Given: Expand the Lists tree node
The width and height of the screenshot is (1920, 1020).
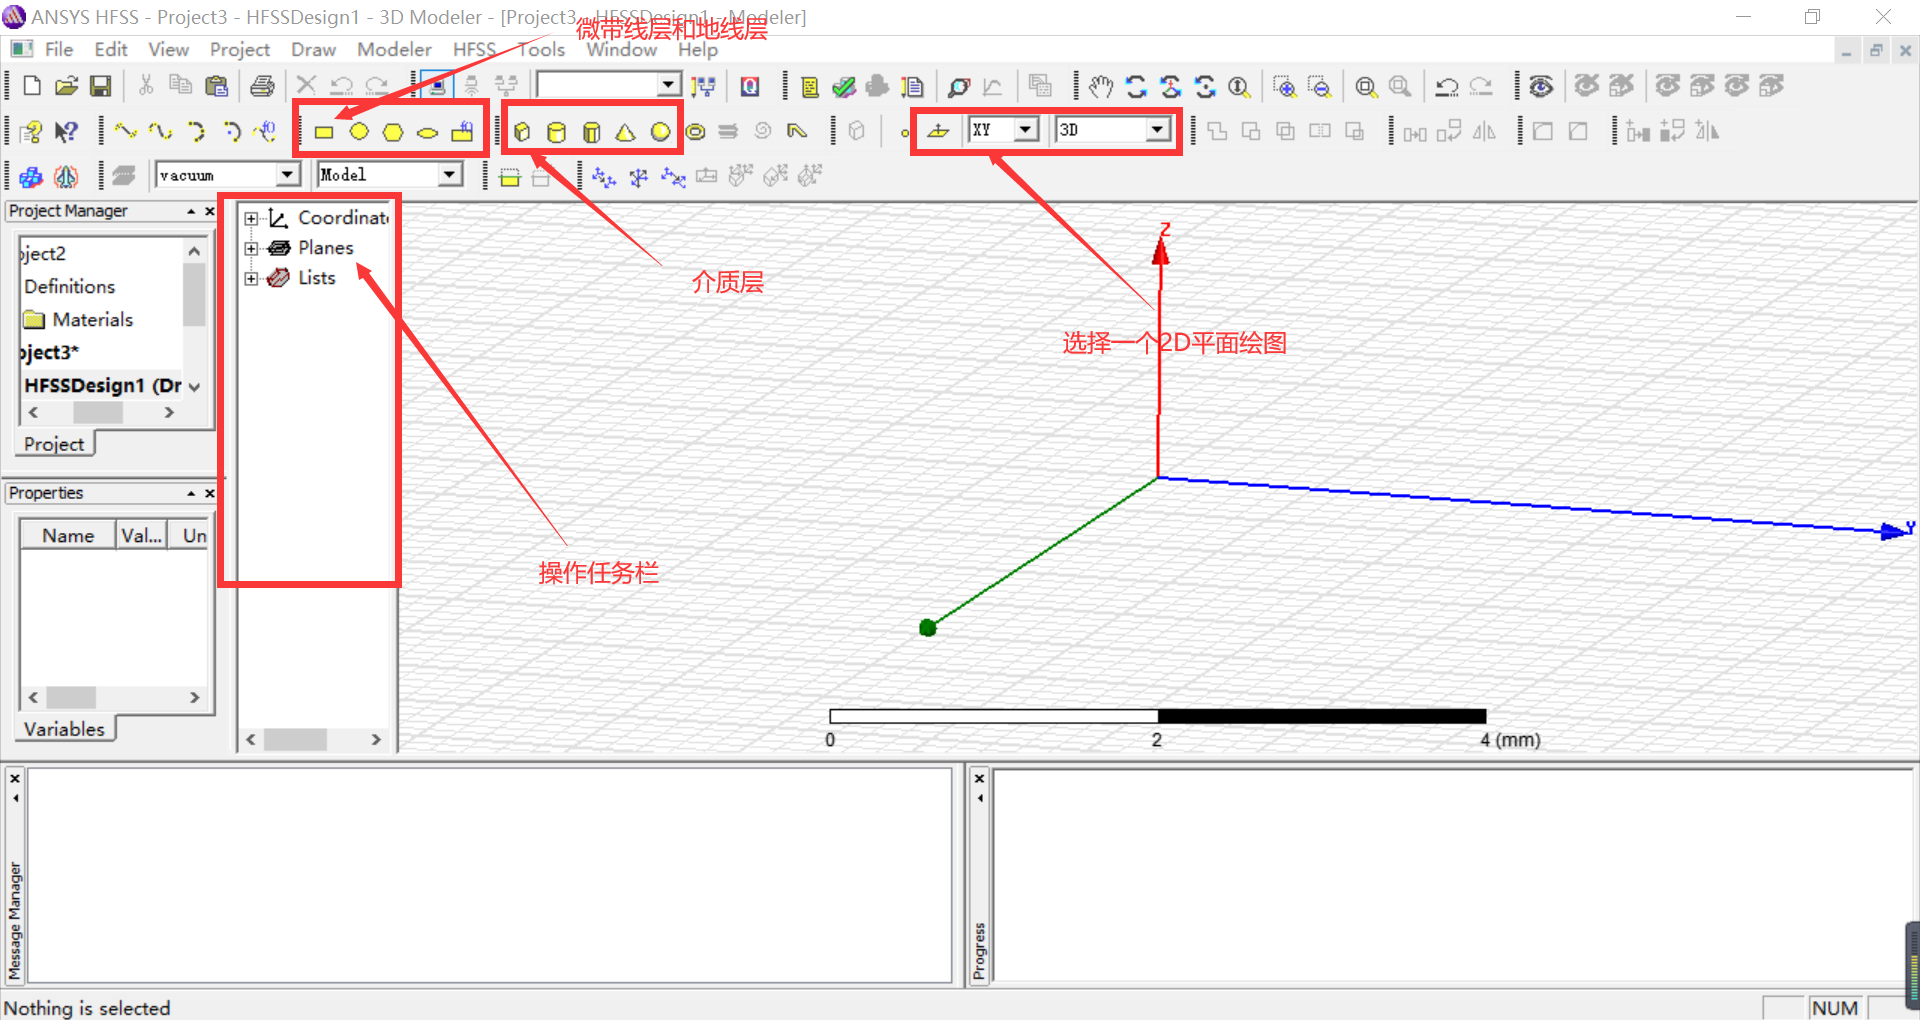Looking at the screenshot, I should click(251, 278).
